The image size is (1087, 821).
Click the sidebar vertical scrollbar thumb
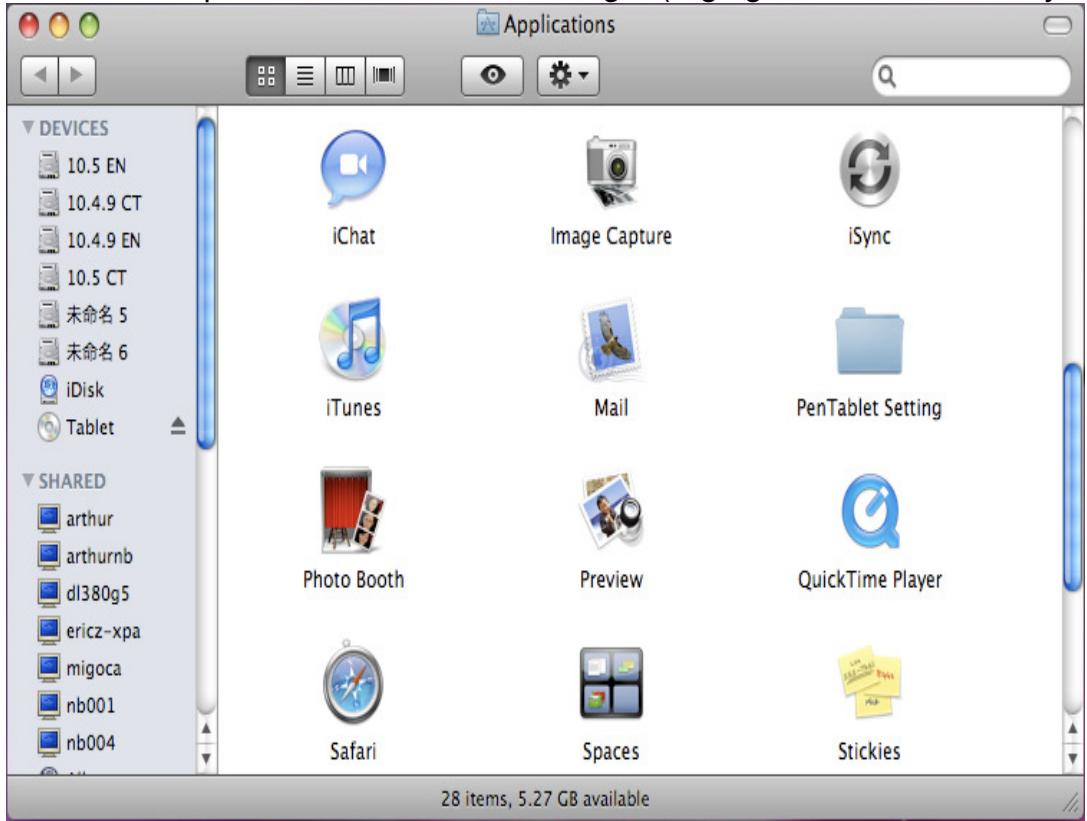tap(206, 283)
